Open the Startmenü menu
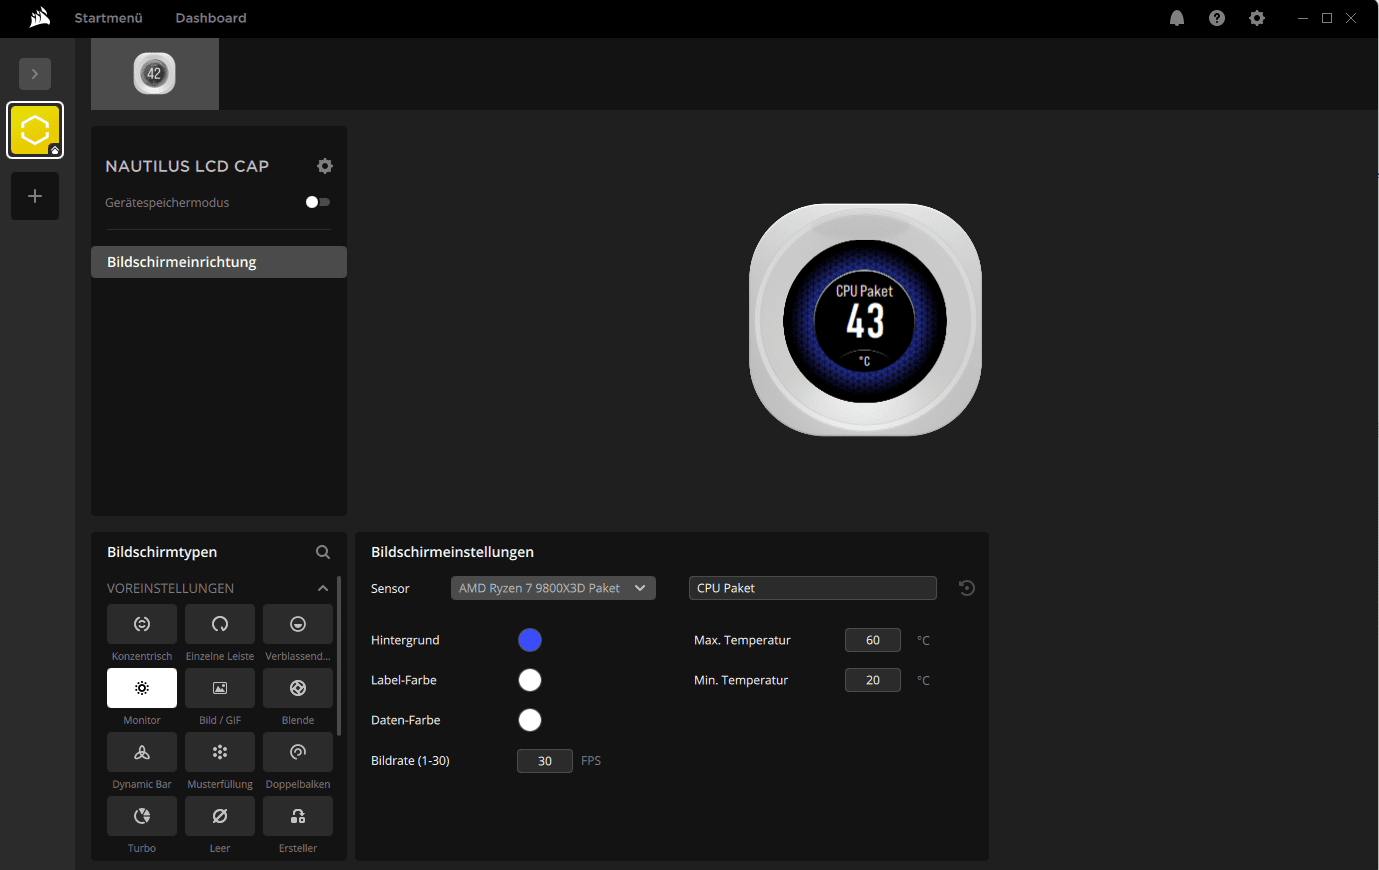 point(108,18)
